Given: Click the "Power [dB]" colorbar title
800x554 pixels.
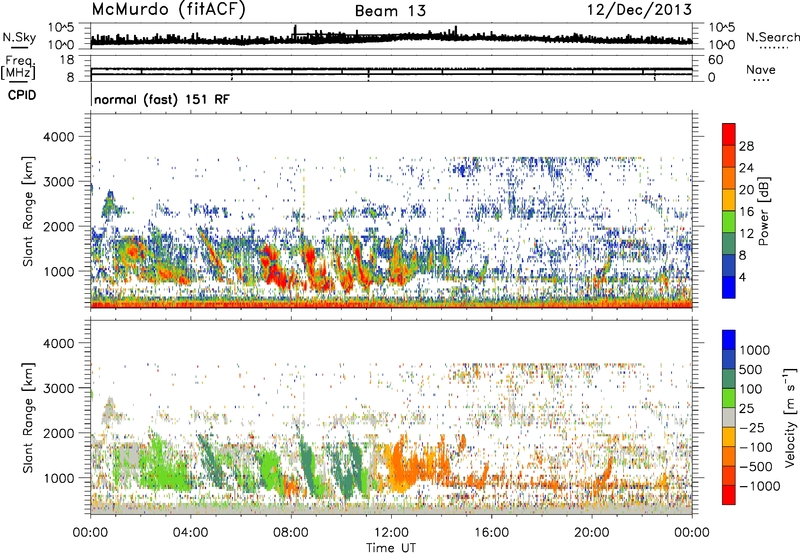Looking at the screenshot, I should [764, 211].
